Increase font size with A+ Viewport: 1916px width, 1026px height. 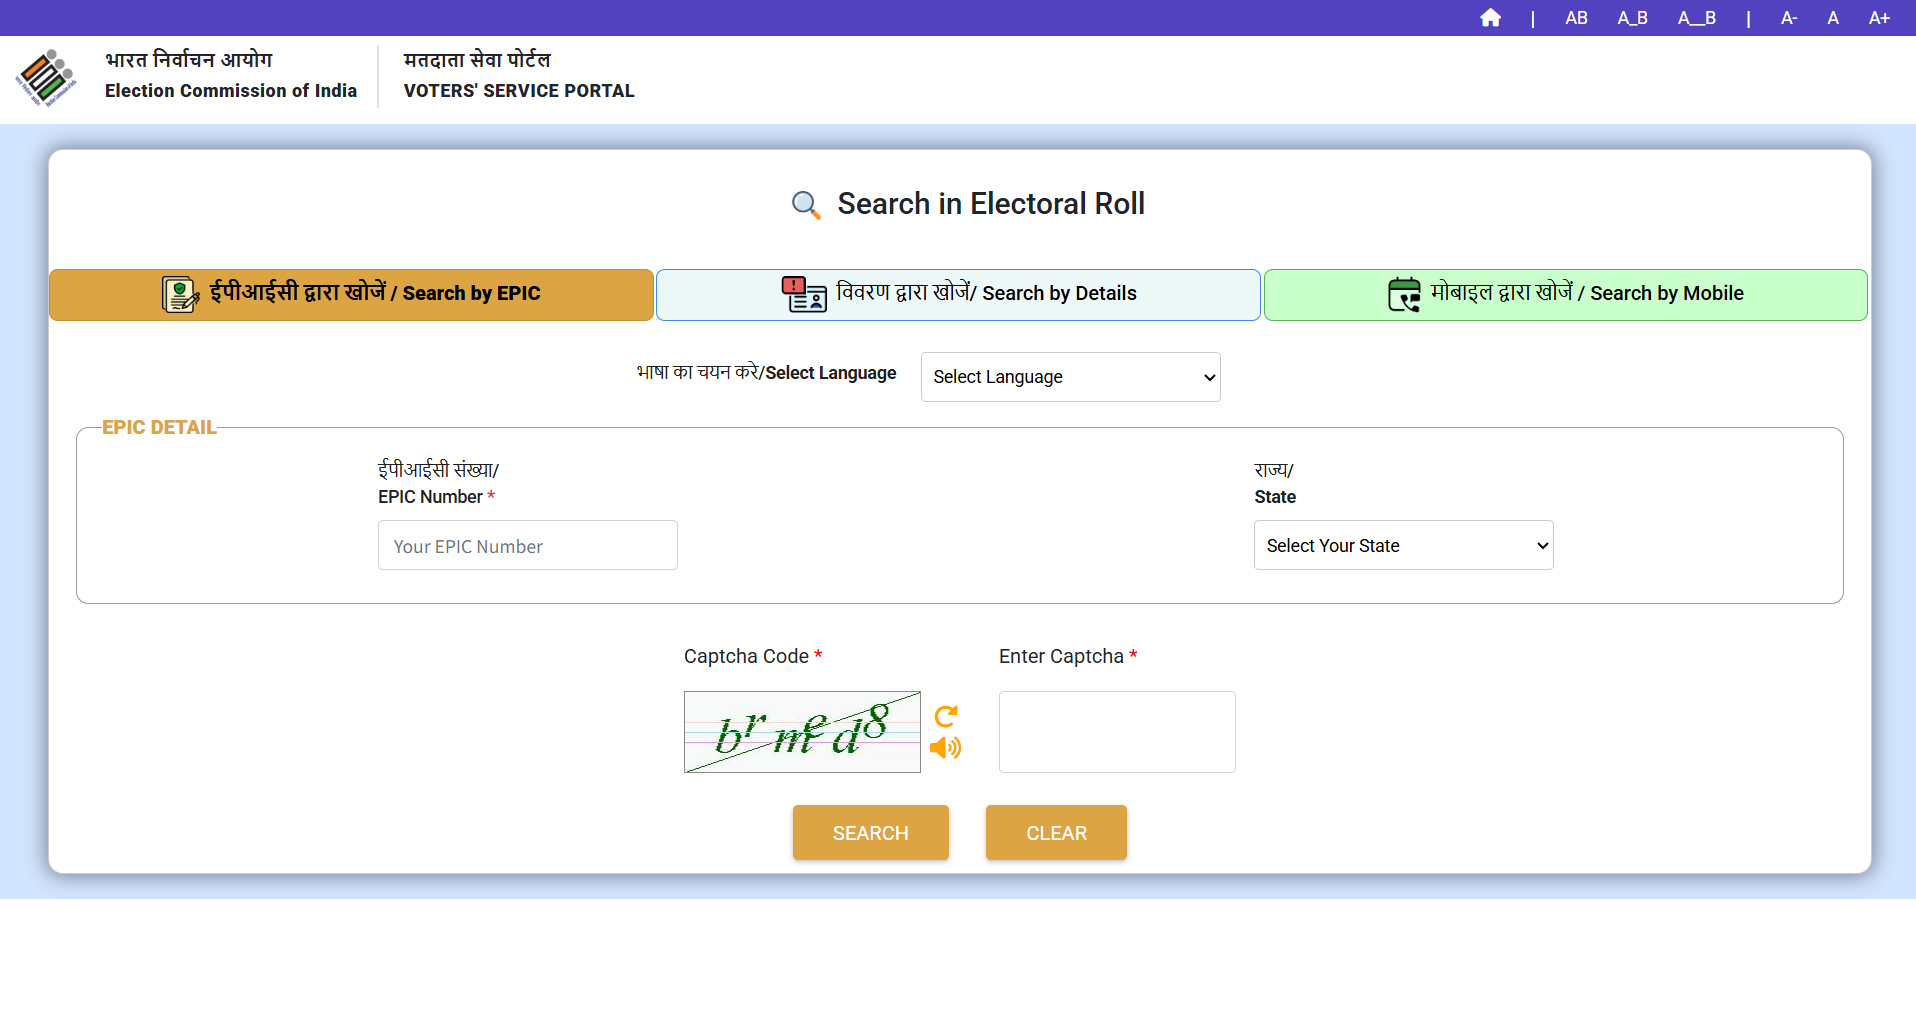(x=1879, y=18)
